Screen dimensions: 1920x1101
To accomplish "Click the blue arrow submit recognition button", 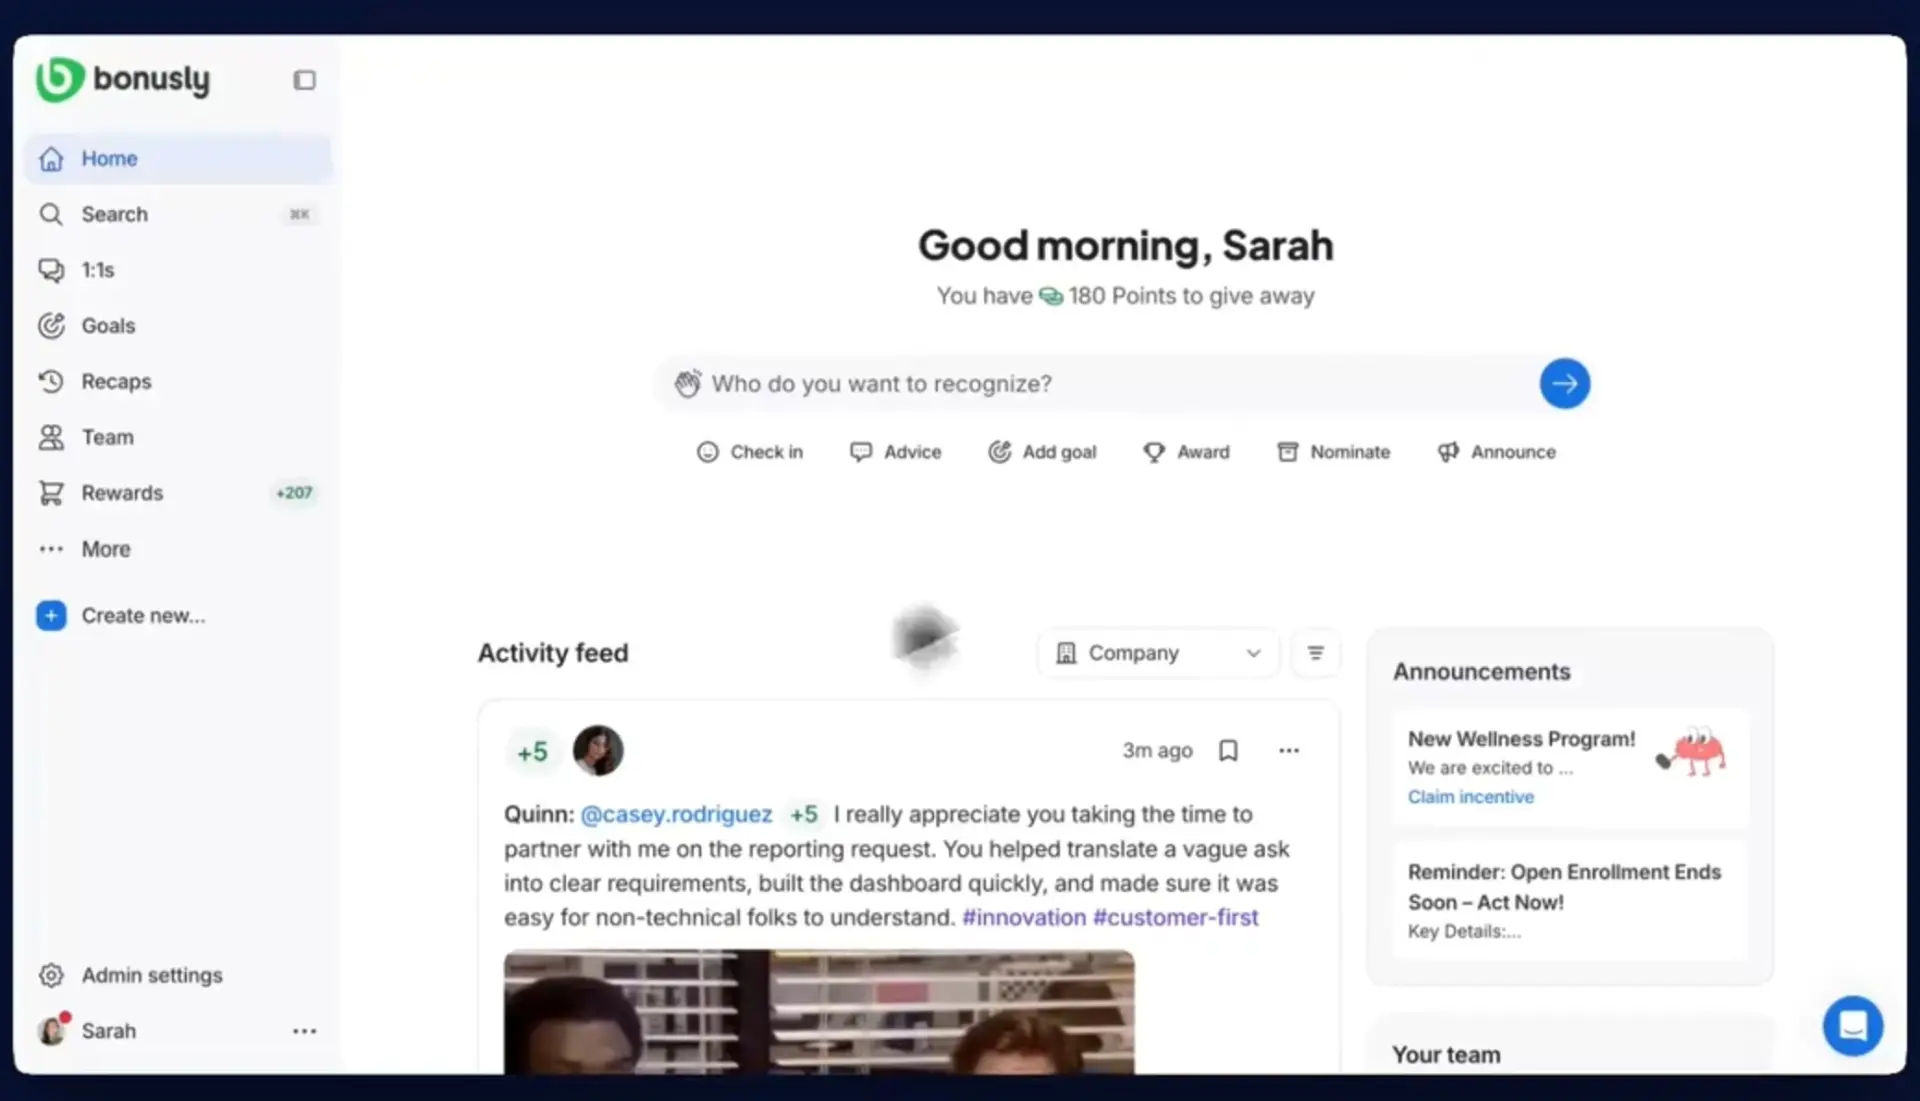I will (x=1564, y=383).
